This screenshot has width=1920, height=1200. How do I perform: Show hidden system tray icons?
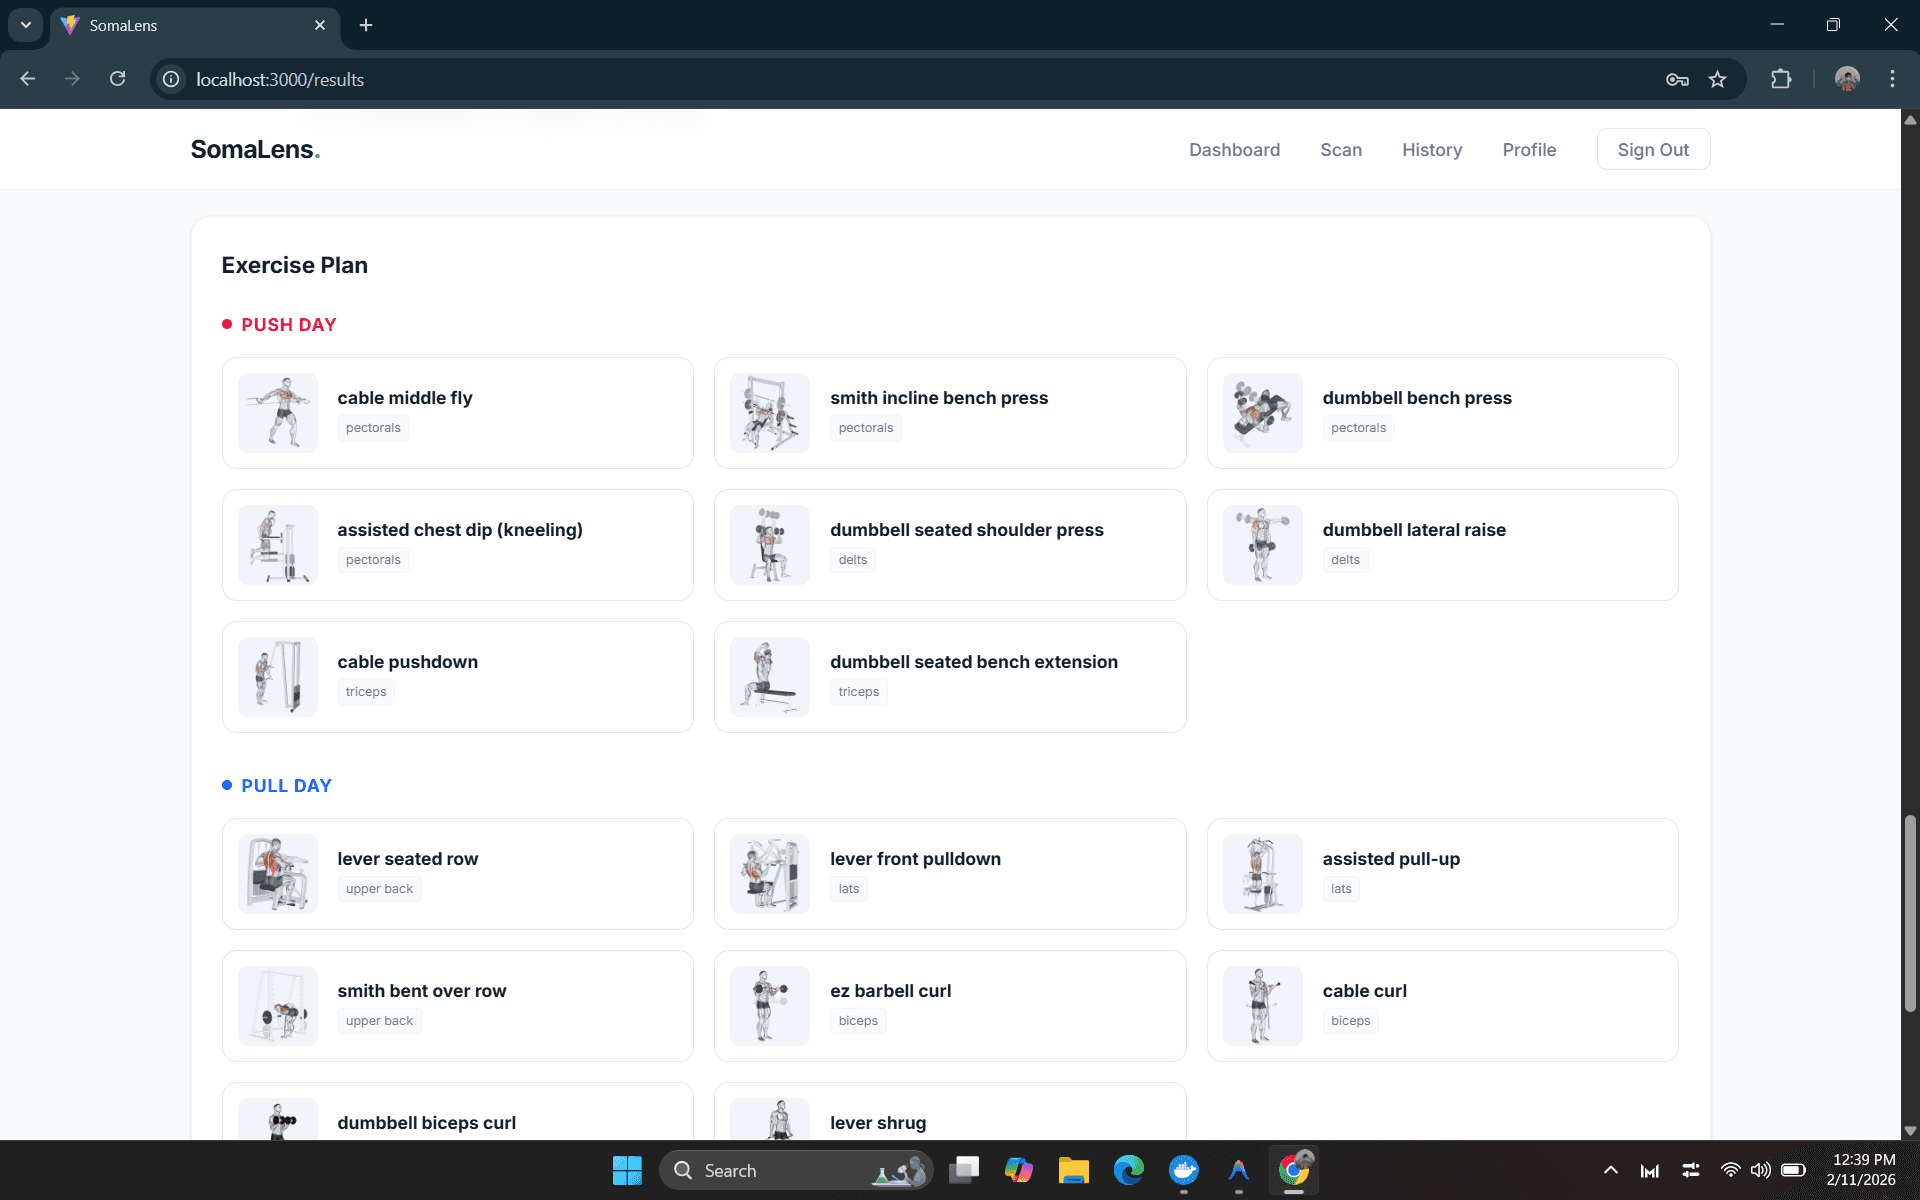(1610, 1170)
